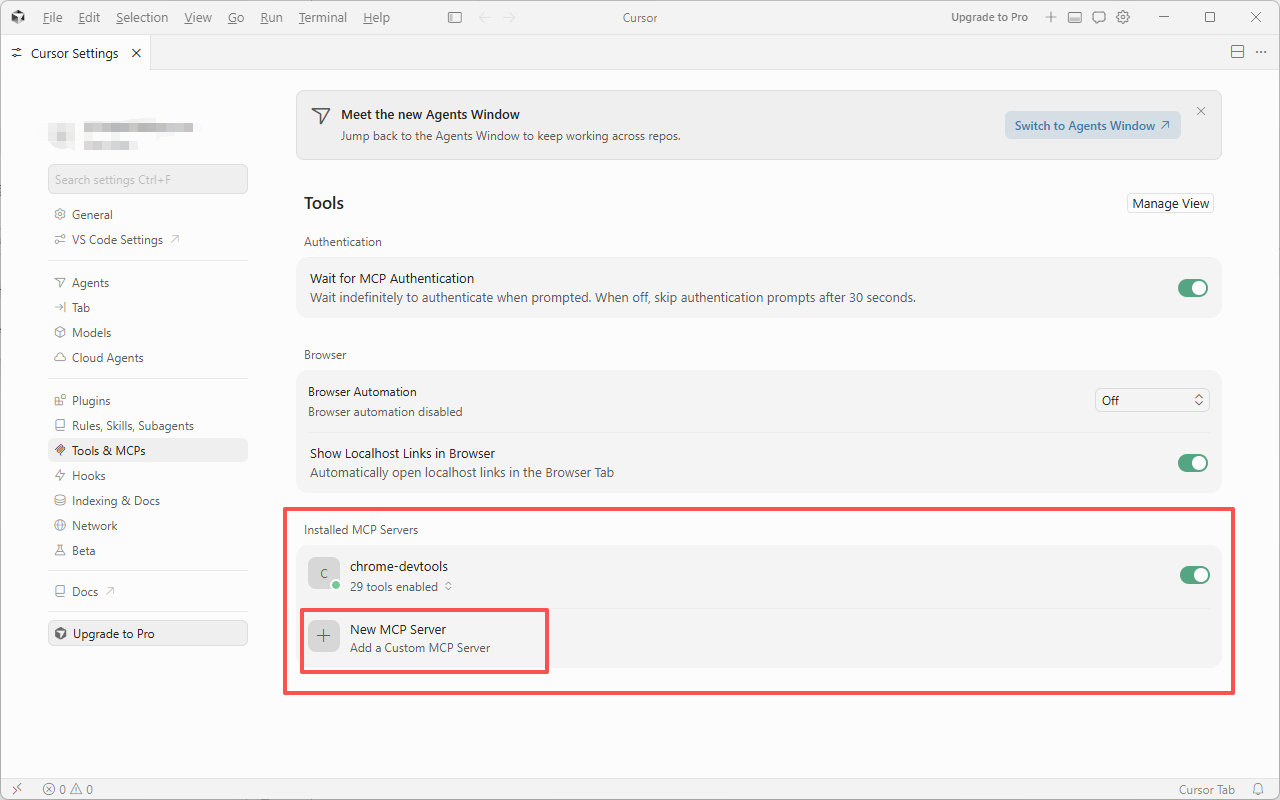Click the remote connection status bar icon

[x=17, y=789]
